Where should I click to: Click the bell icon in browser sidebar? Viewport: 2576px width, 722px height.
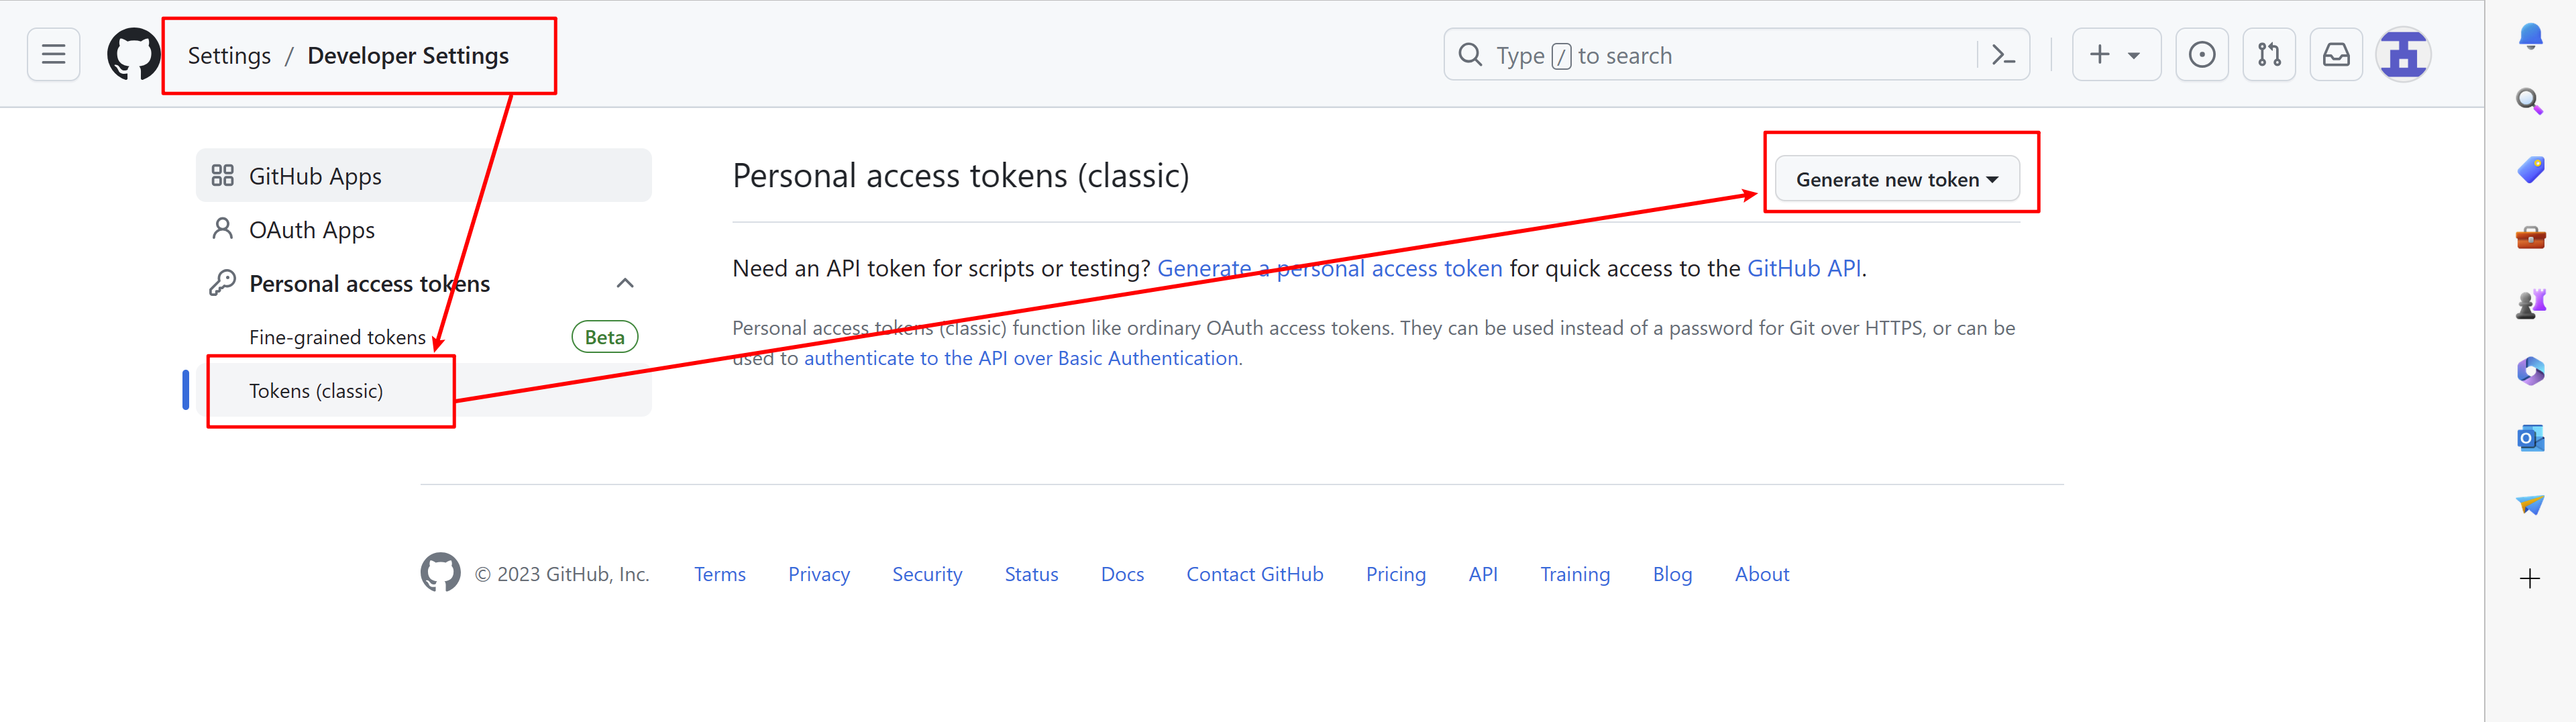click(x=2529, y=36)
